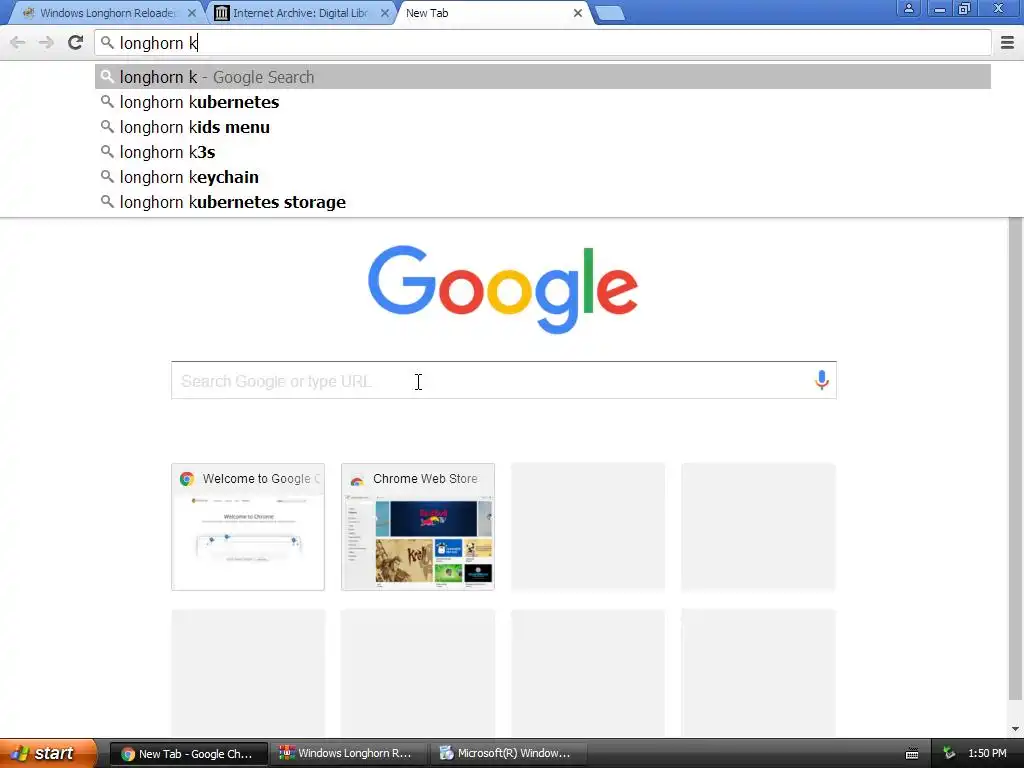The width and height of the screenshot is (1024, 768).
Task: Click the browser Back arrow
Action: click(x=18, y=43)
